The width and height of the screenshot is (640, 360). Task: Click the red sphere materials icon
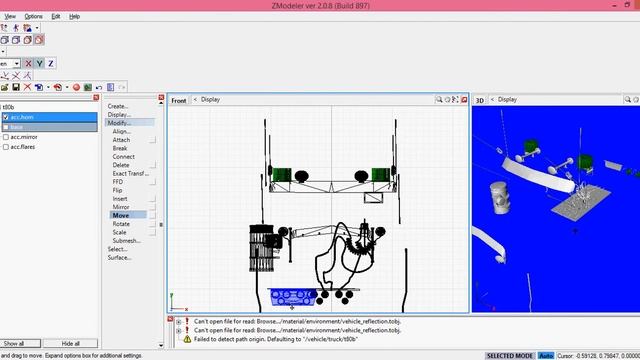pyautogui.click(x=76, y=87)
